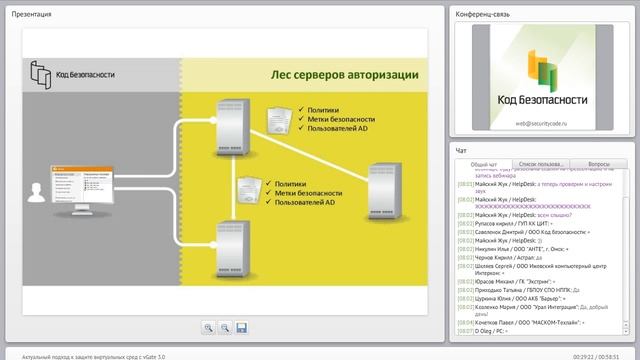Click the 00:29:22 / 00:58:51 playback time

pyautogui.click(x=596, y=357)
